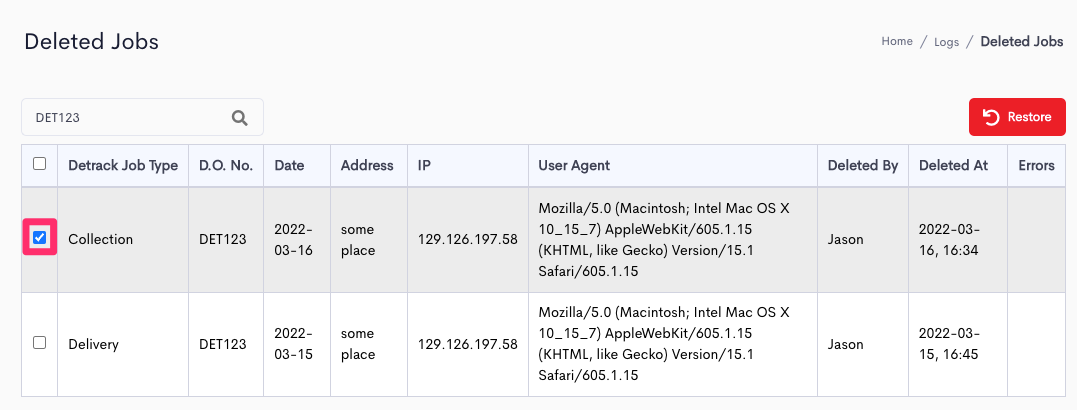Uncheck the Collection job row checkbox
The height and width of the screenshot is (410, 1077).
(40, 238)
